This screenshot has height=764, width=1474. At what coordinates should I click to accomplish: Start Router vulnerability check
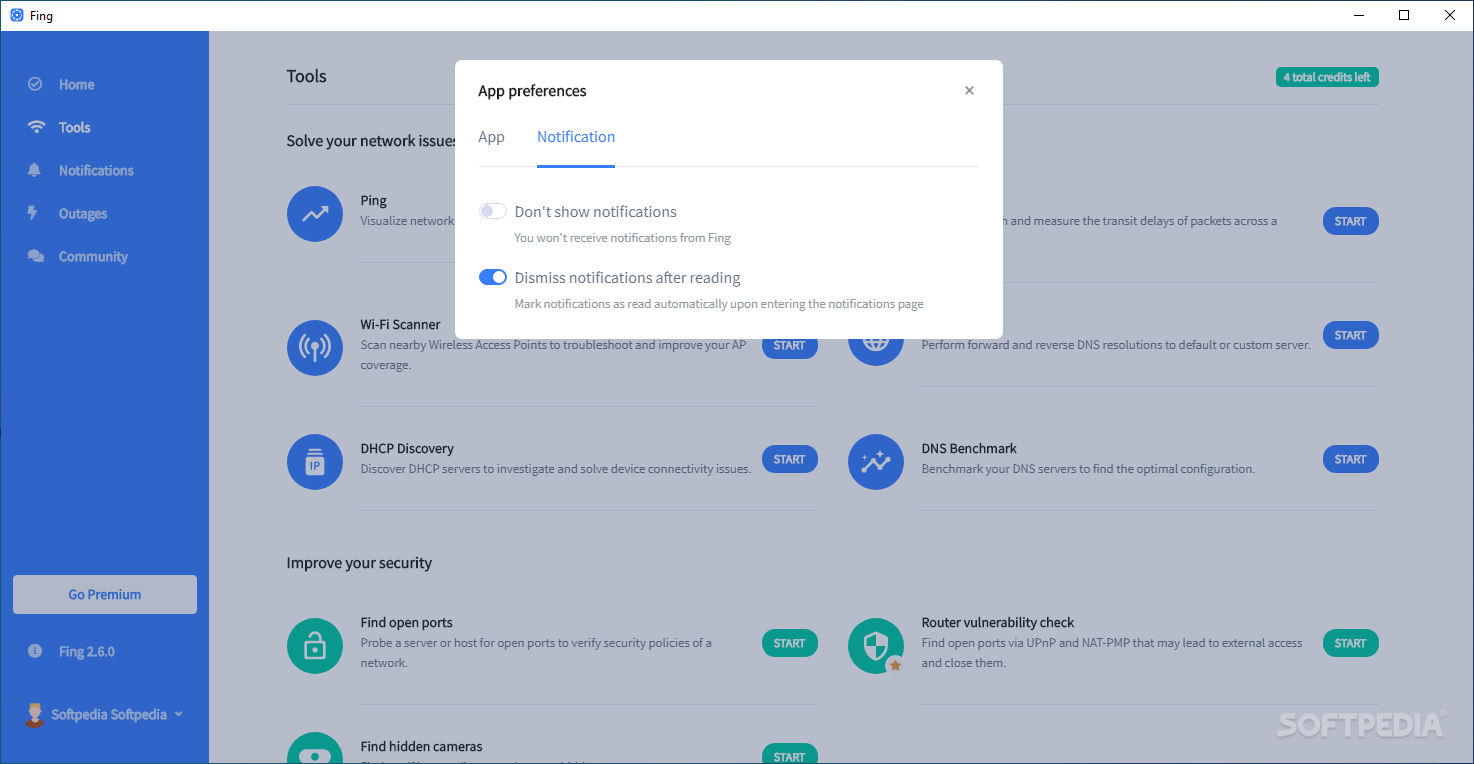(x=1350, y=643)
